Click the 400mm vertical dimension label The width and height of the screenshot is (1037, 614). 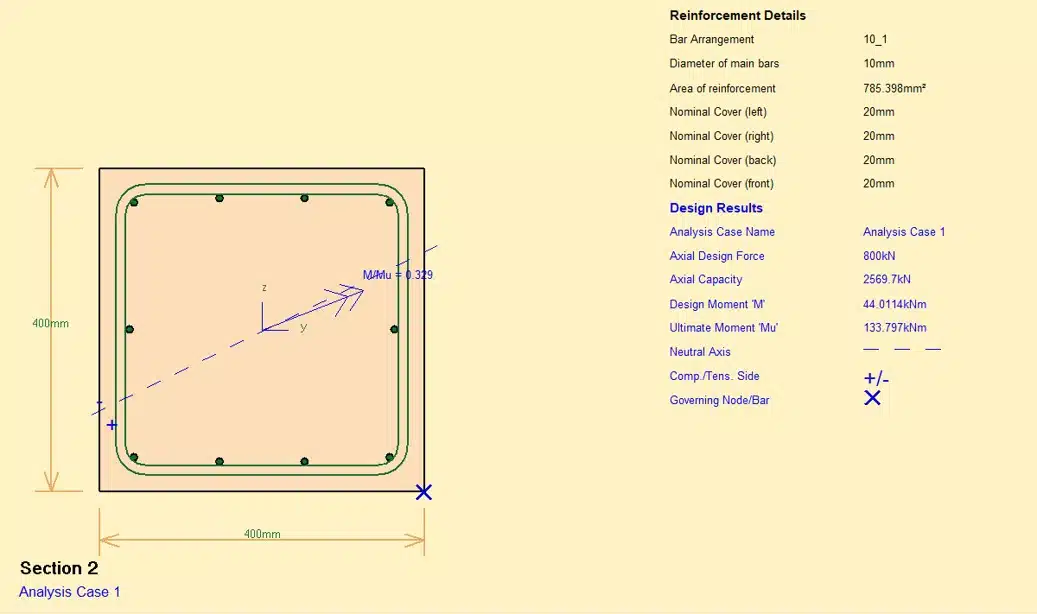(50, 324)
